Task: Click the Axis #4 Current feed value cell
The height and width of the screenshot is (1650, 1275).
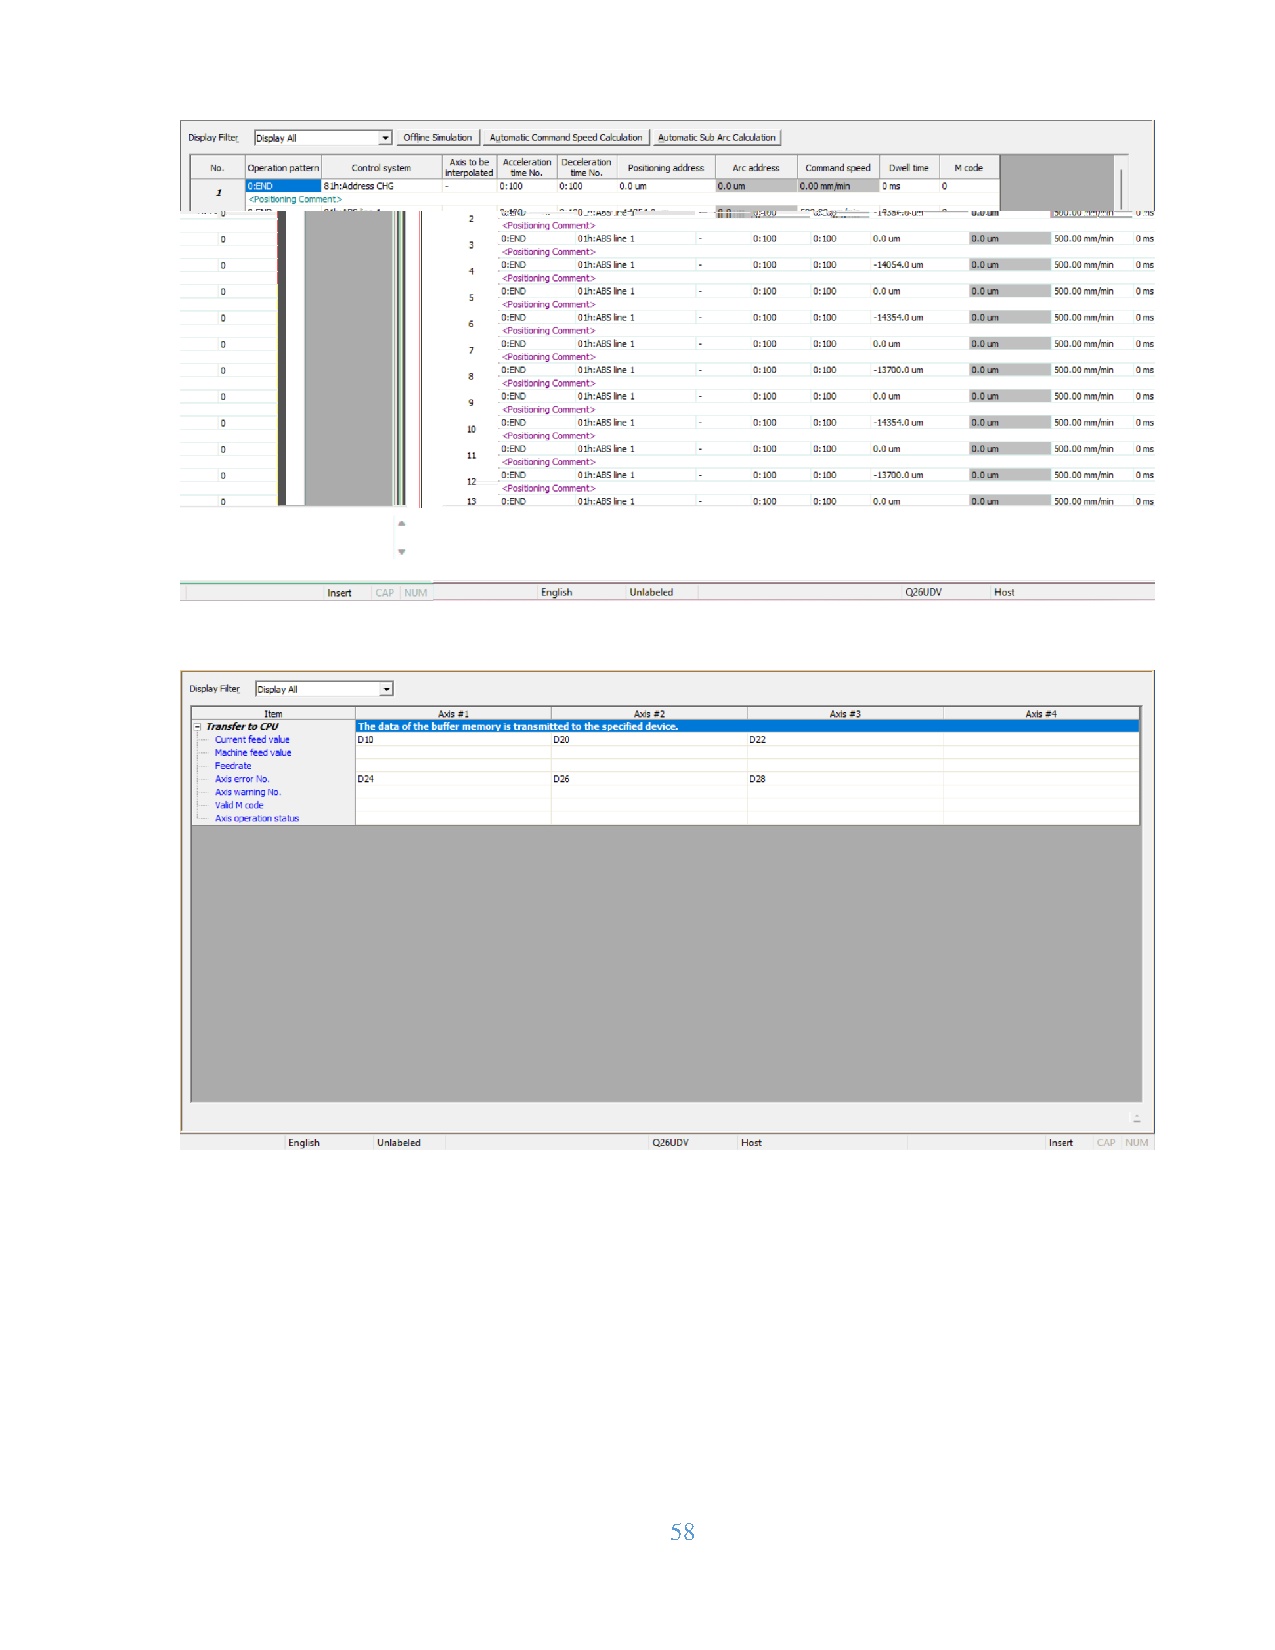Action: point(1040,740)
